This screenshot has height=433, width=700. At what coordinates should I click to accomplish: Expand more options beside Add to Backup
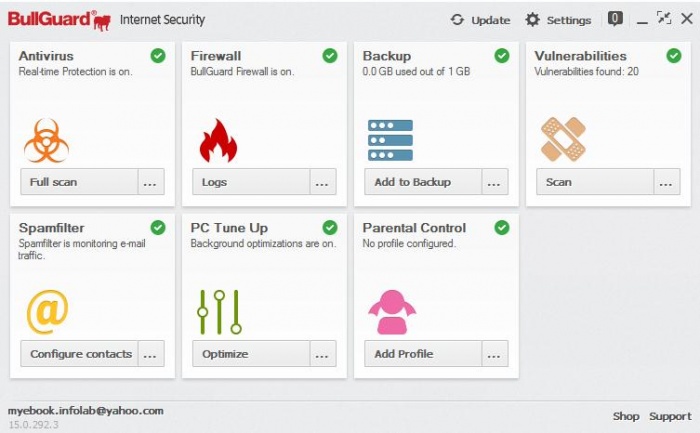(x=495, y=182)
